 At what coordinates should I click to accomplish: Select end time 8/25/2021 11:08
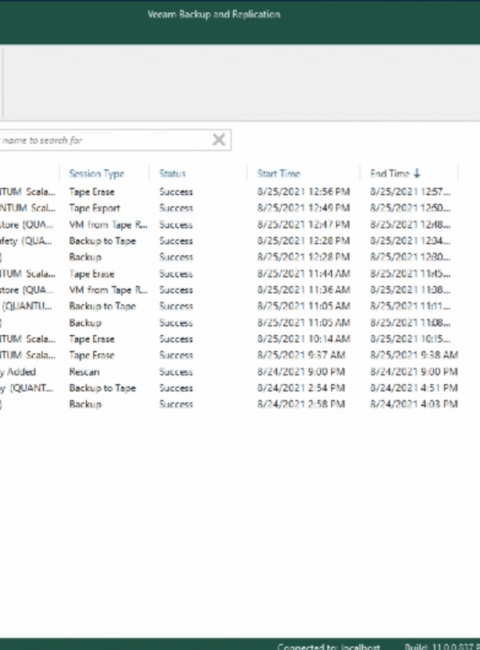tap(410, 323)
